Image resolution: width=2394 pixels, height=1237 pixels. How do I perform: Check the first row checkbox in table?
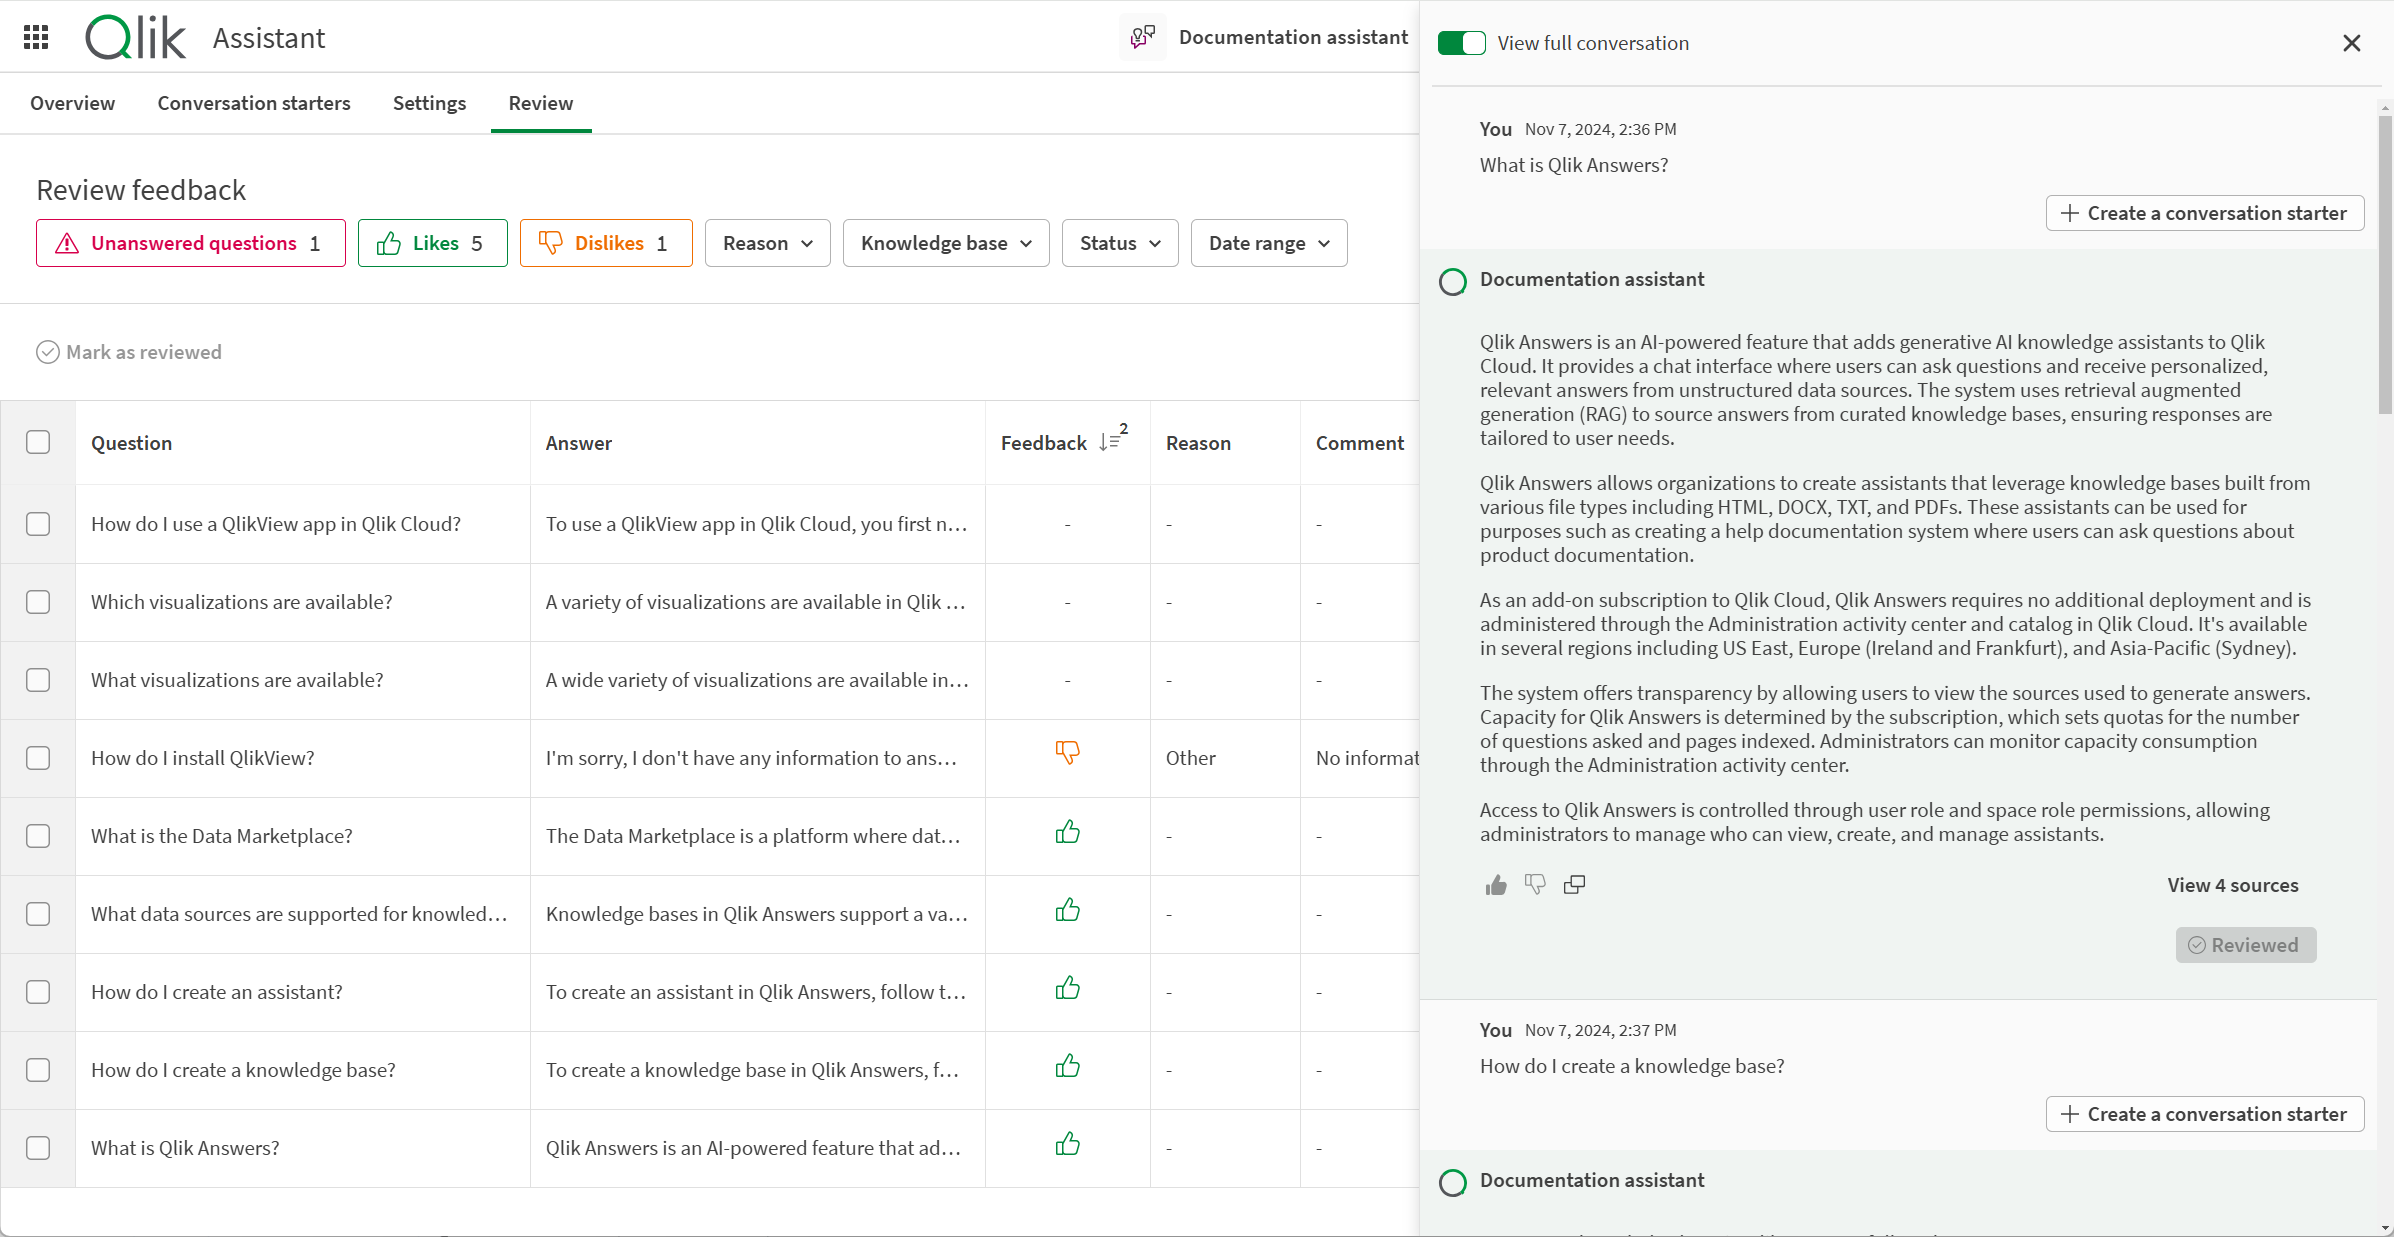pos(39,524)
